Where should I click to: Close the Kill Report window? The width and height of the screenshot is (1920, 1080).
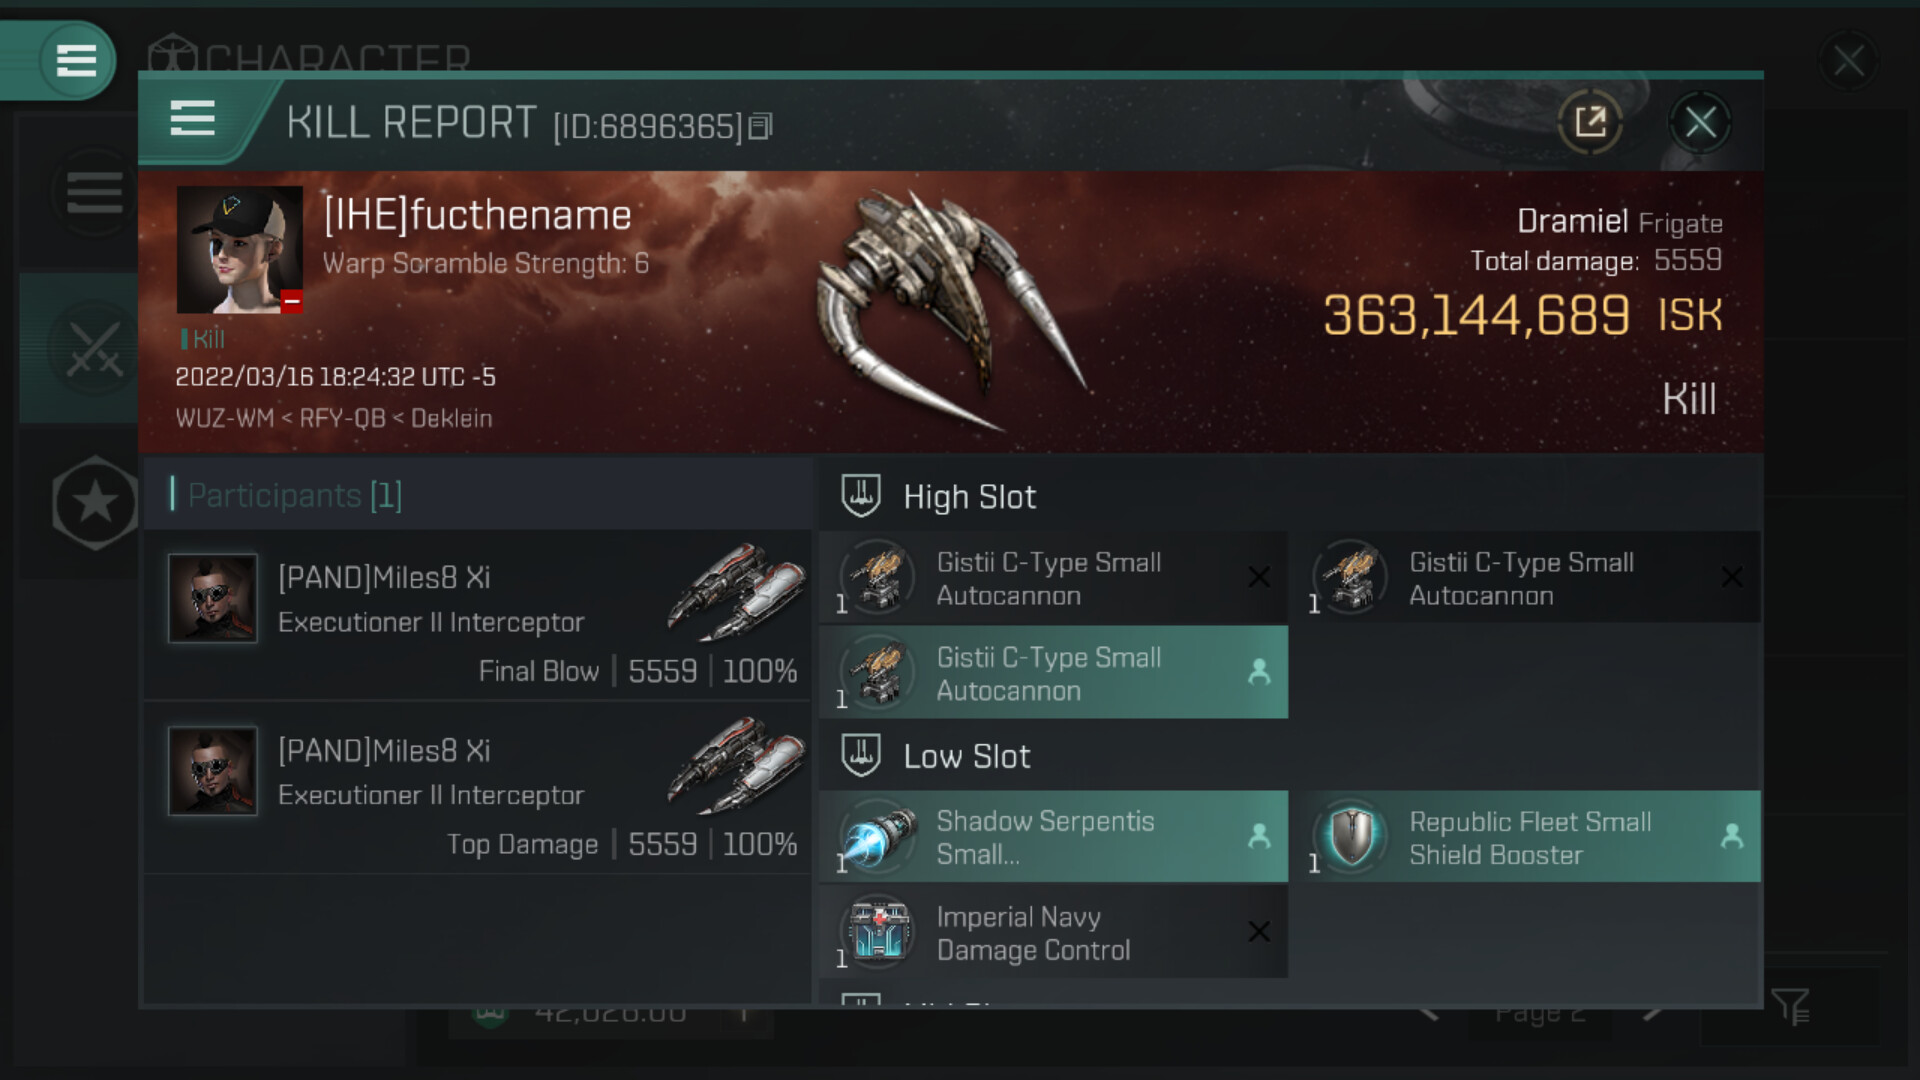coord(1700,123)
